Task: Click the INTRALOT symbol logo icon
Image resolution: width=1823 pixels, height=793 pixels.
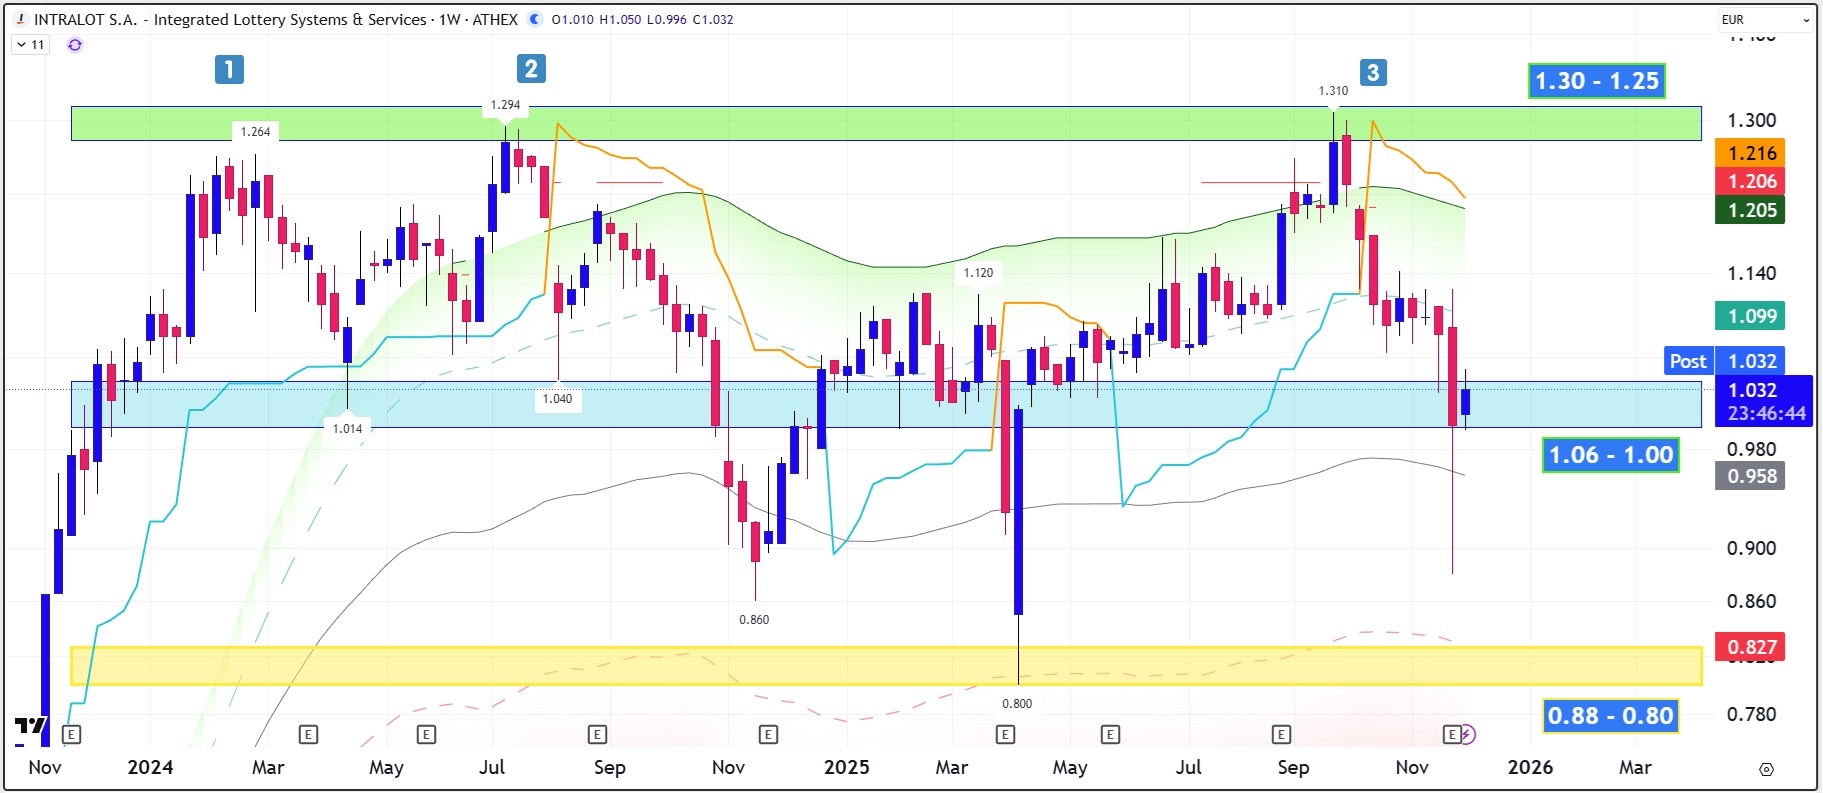Action: pos(21,19)
